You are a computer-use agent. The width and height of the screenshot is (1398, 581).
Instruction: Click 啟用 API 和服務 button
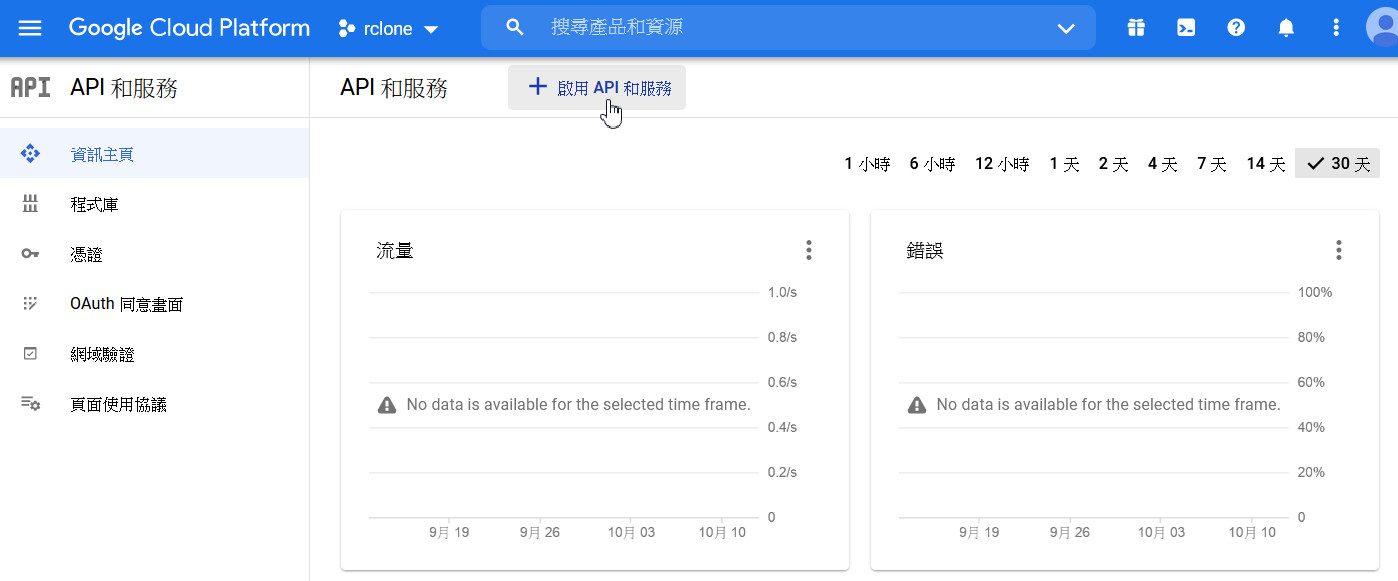(597, 88)
